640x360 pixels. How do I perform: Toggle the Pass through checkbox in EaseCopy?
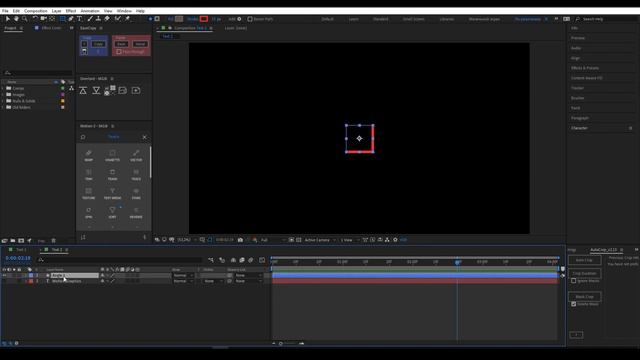118,52
